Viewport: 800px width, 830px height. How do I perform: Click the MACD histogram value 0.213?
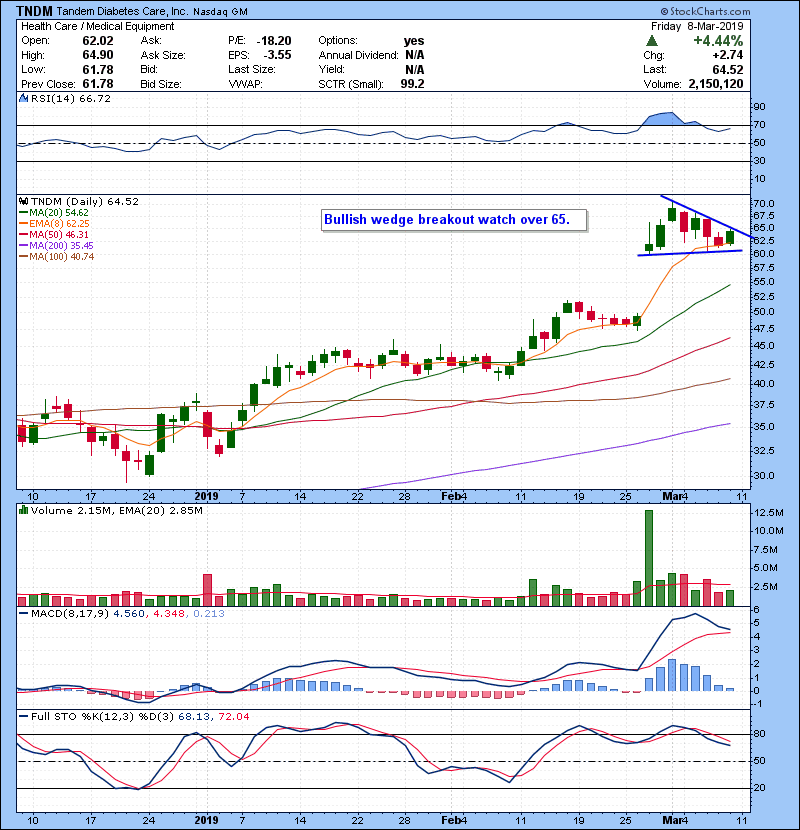tap(209, 614)
